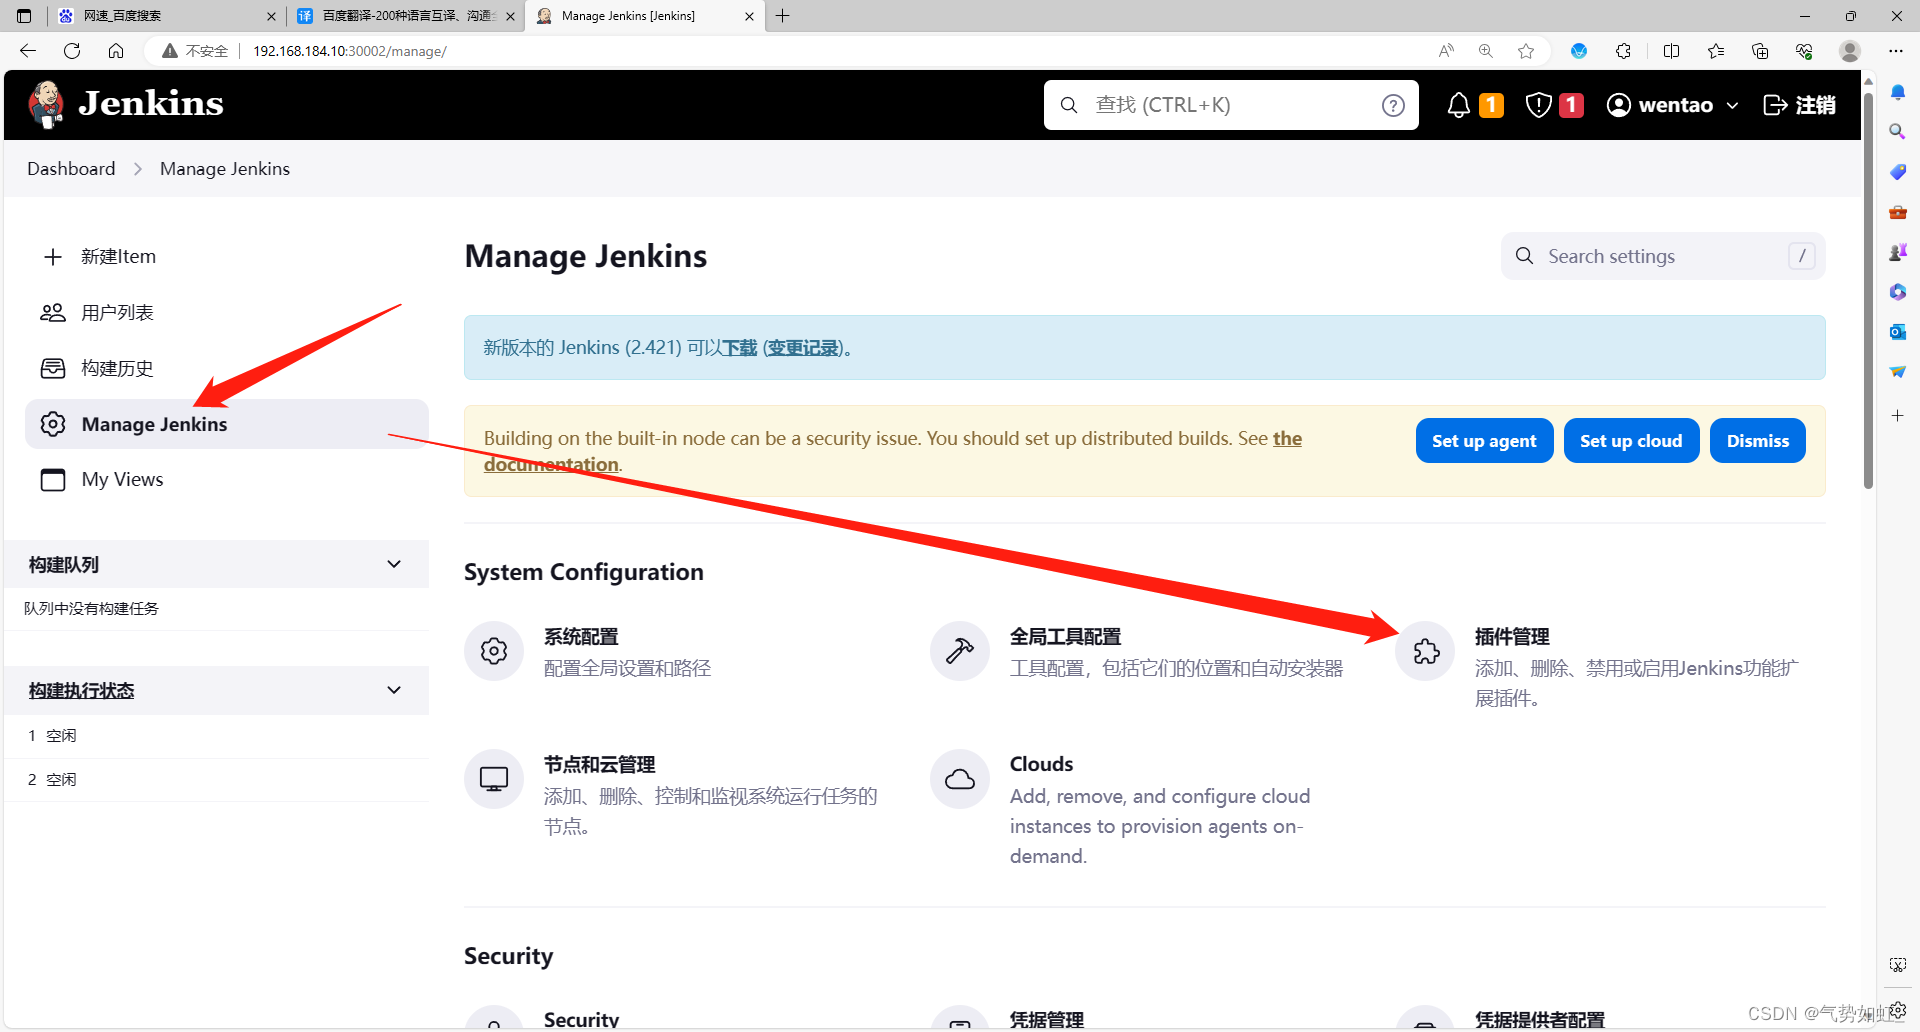Click 不安全 site security indicator
This screenshot has height=1032, width=1920.
coord(195,51)
